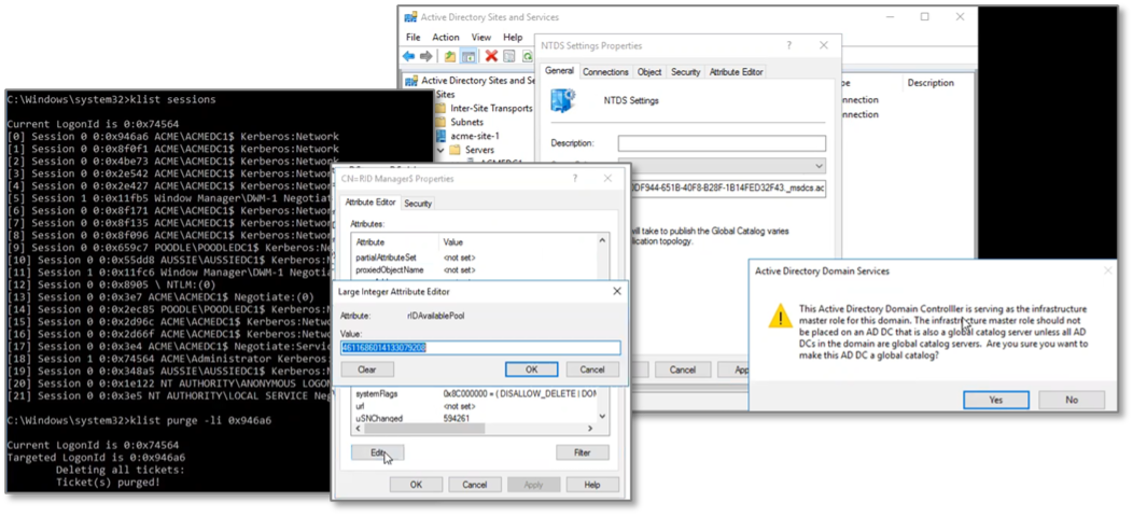This screenshot has width=1135, height=518.
Task: Select acme-site-1 in the tree
Action: point(475,135)
